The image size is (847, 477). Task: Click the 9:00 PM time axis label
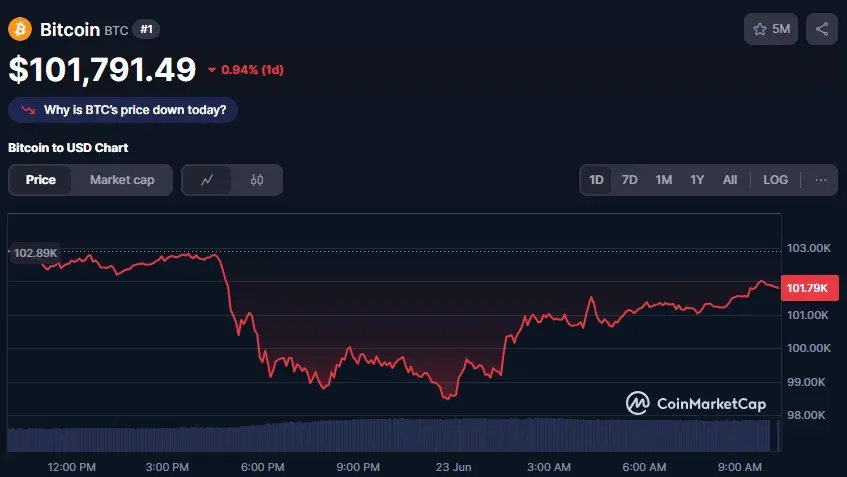[358, 467]
